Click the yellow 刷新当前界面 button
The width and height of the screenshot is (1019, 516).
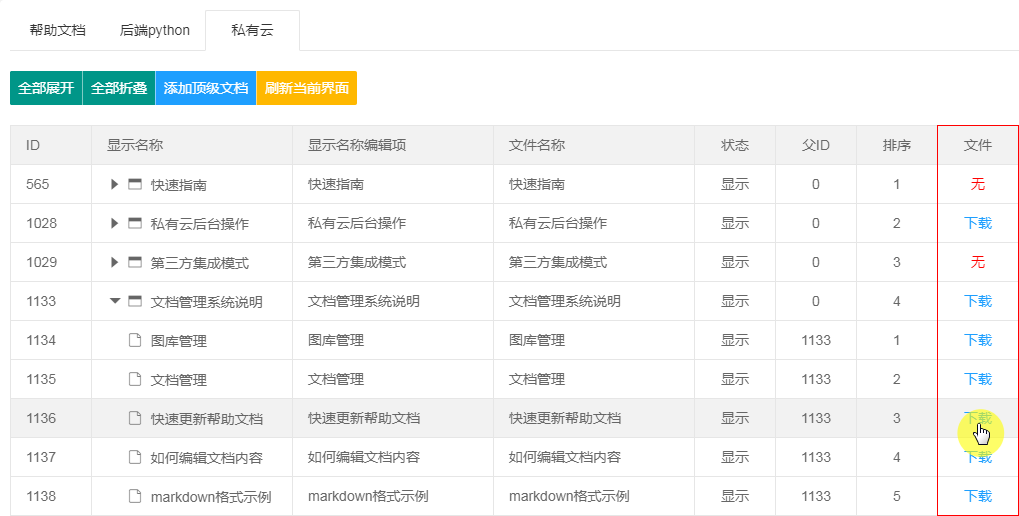click(307, 88)
